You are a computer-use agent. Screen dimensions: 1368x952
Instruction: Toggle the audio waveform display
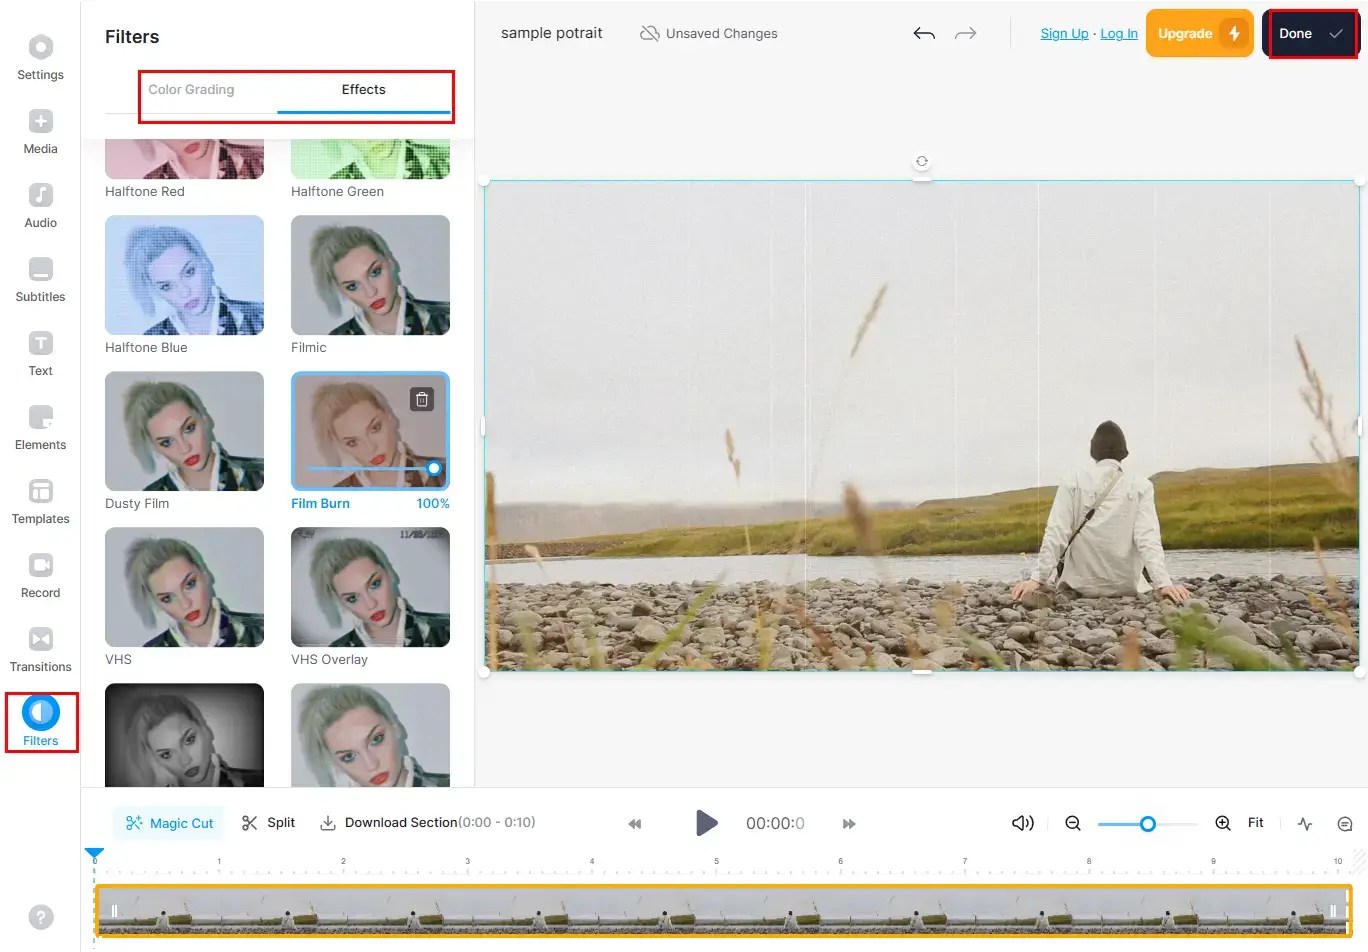pos(1304,823)
